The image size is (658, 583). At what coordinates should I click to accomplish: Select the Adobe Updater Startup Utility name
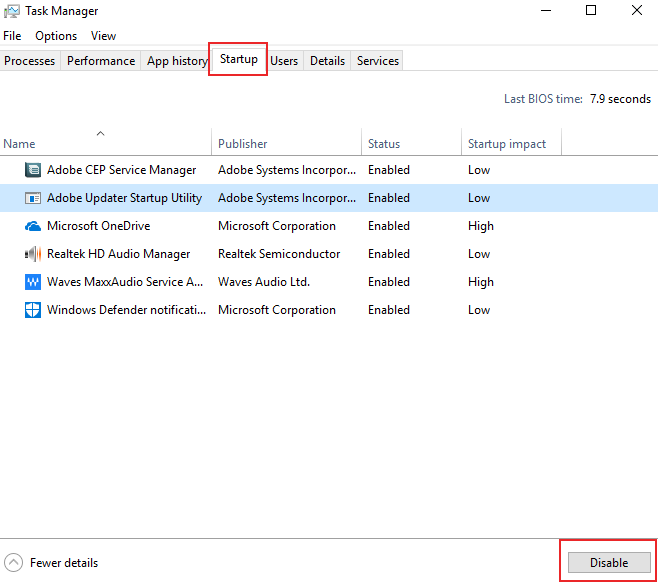click(124, 198)
